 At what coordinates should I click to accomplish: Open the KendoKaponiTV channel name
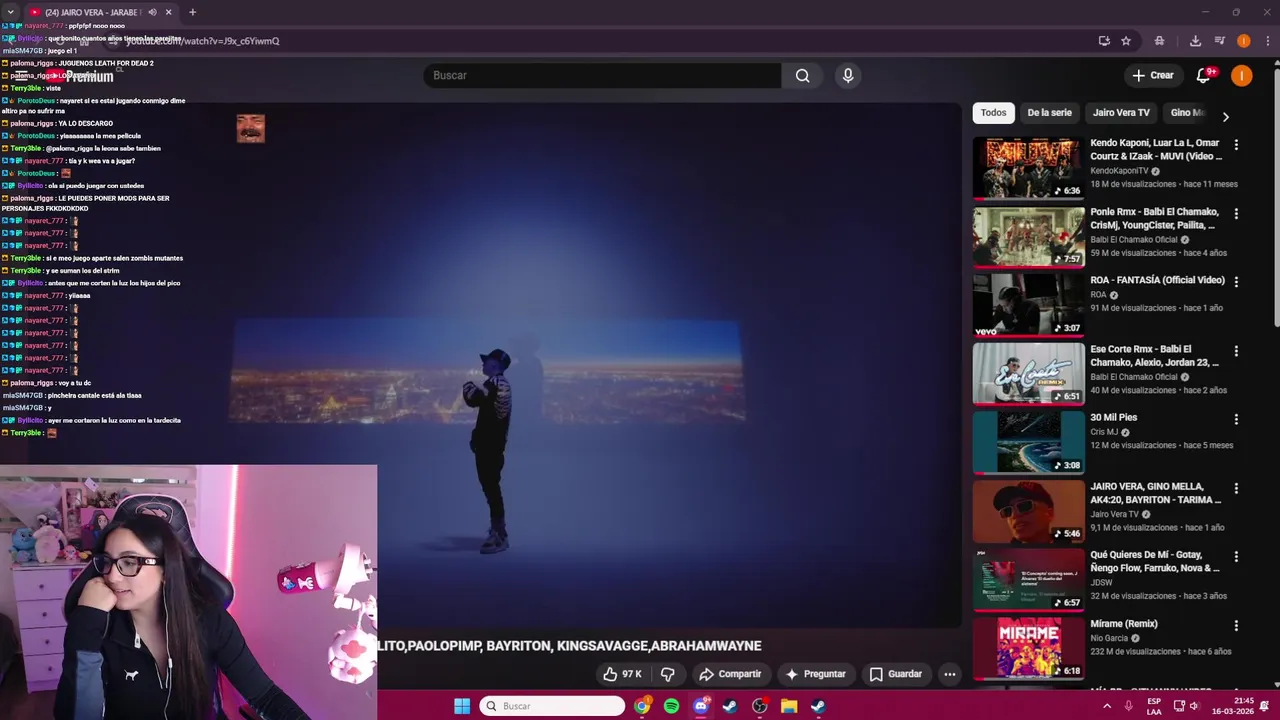coord(1119,171)
